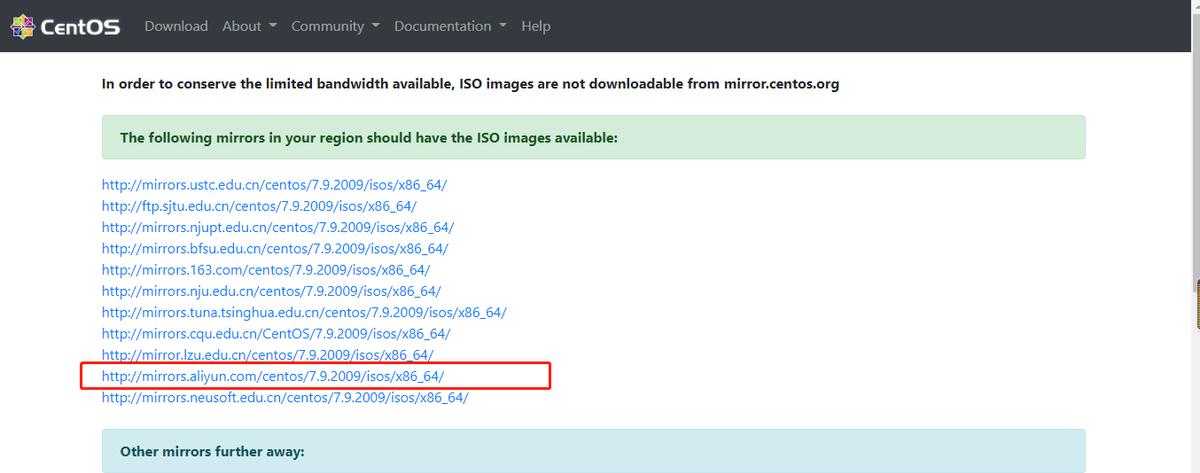The width and height of the screenshot is (1200, 473).
Task: Expand the About dropdown menu
Action: [x=249, y=26]
